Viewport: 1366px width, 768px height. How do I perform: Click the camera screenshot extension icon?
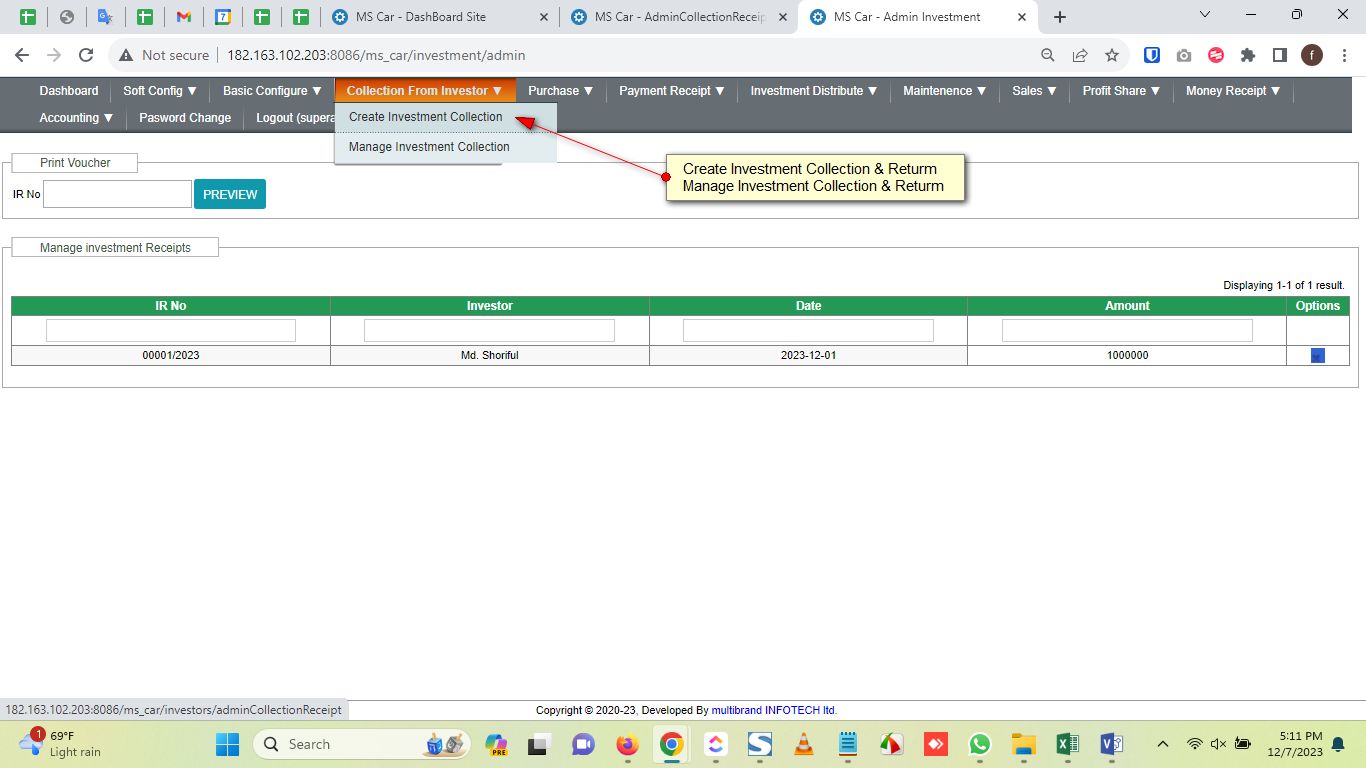(x=1184, y=55)
